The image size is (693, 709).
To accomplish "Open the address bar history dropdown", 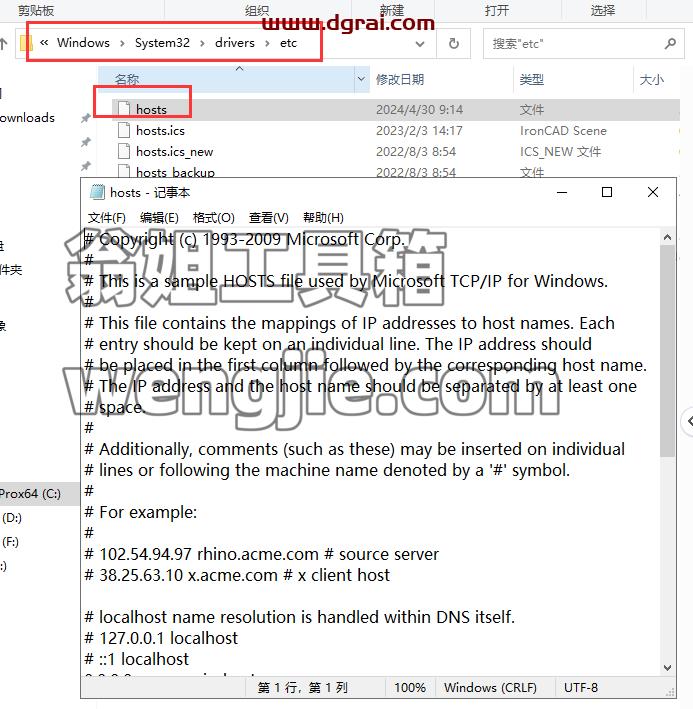I will (420, 43).
